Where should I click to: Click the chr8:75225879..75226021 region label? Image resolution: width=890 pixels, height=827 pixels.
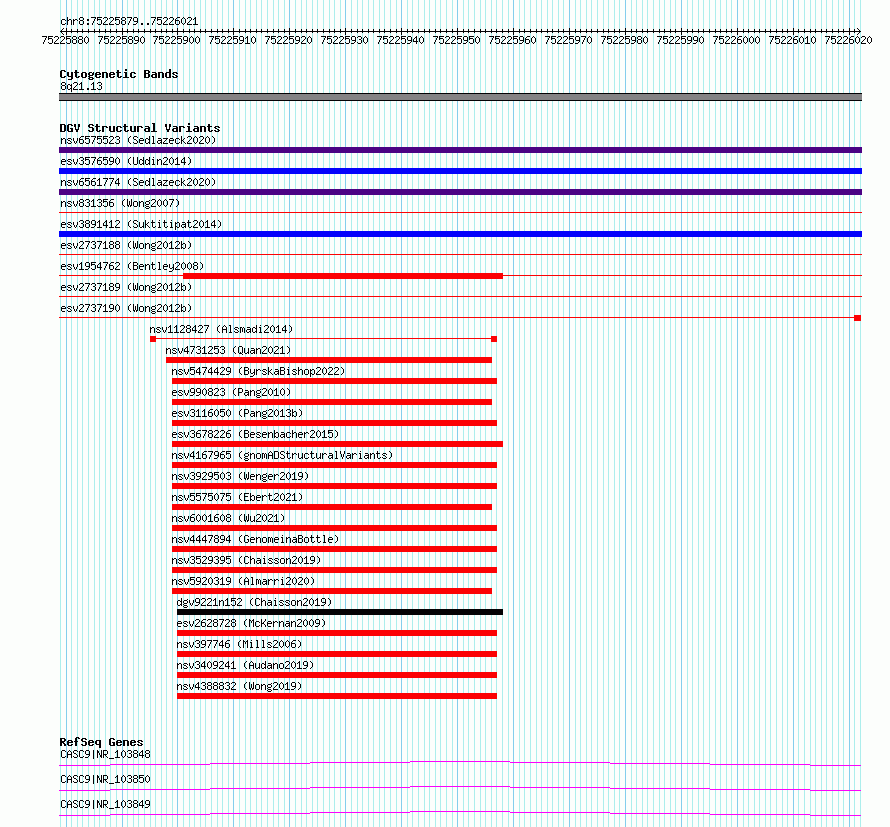coord(129,21)
